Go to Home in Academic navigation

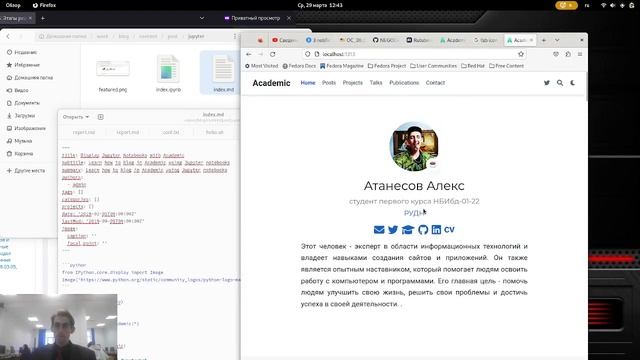[308, 83]
